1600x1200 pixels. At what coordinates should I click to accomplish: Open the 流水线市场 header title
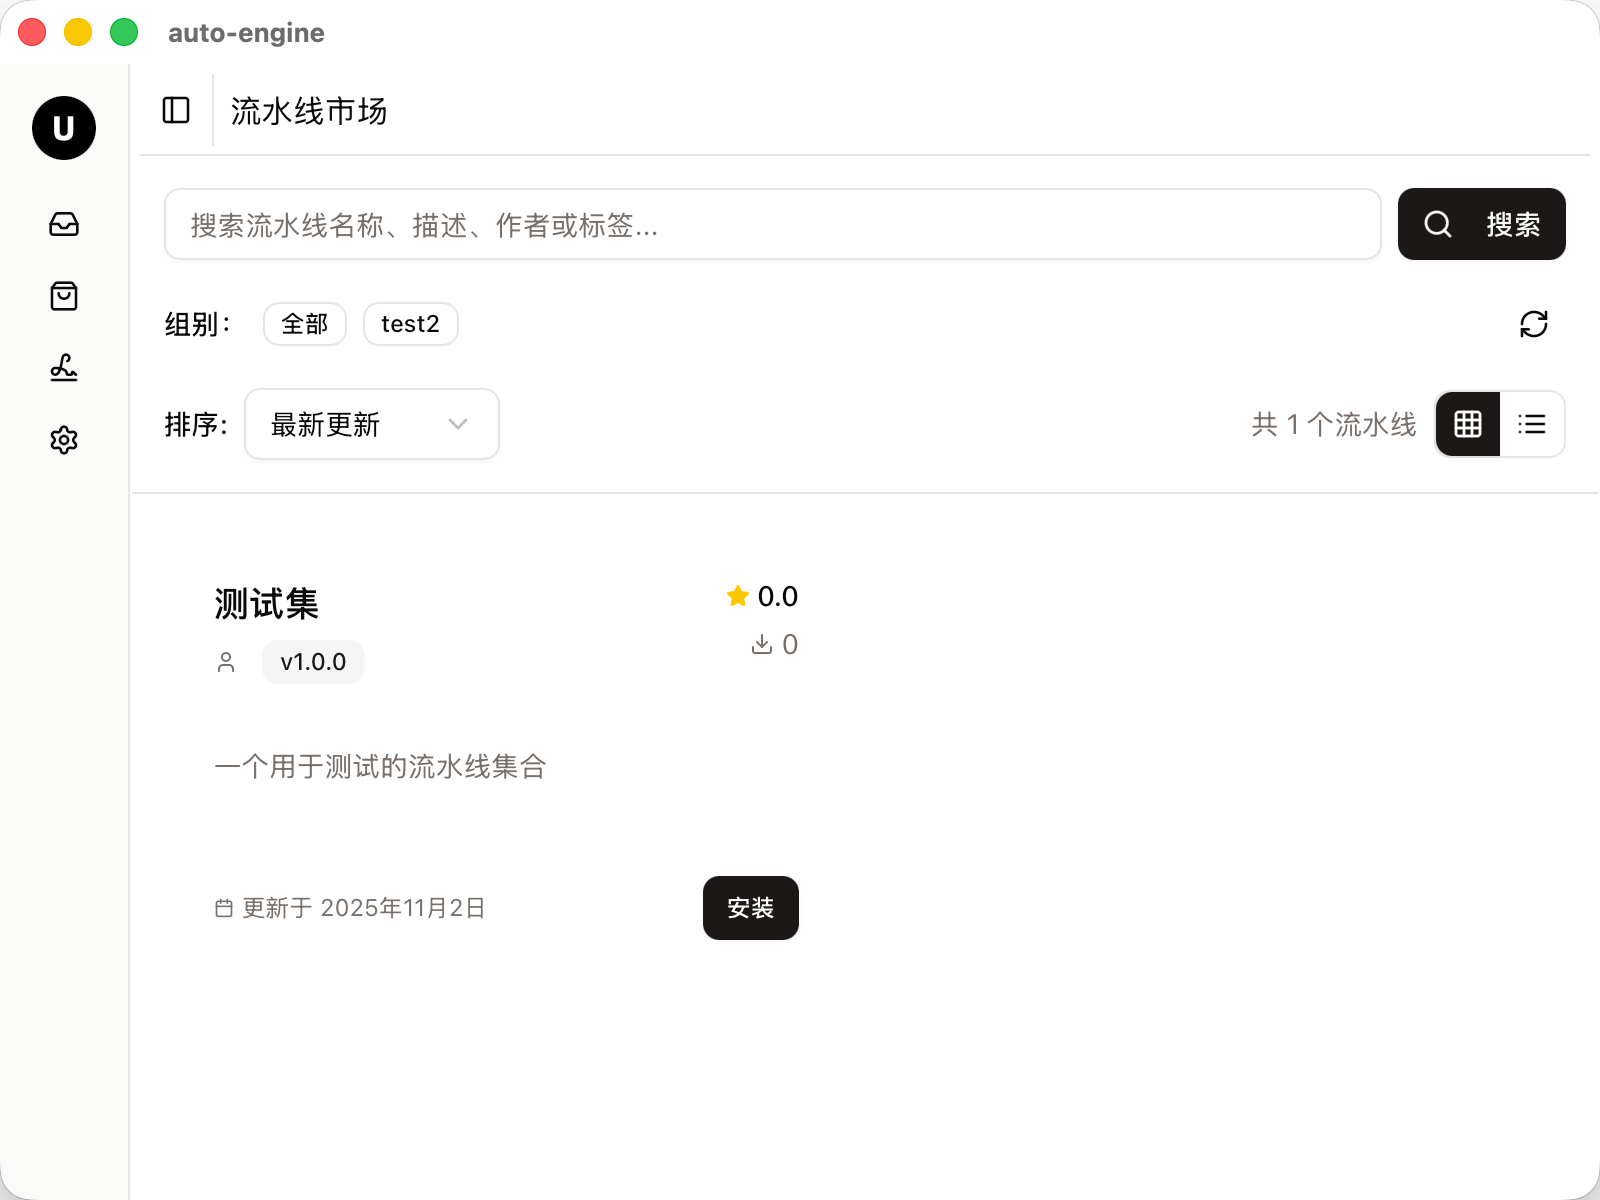pos(308,111)
